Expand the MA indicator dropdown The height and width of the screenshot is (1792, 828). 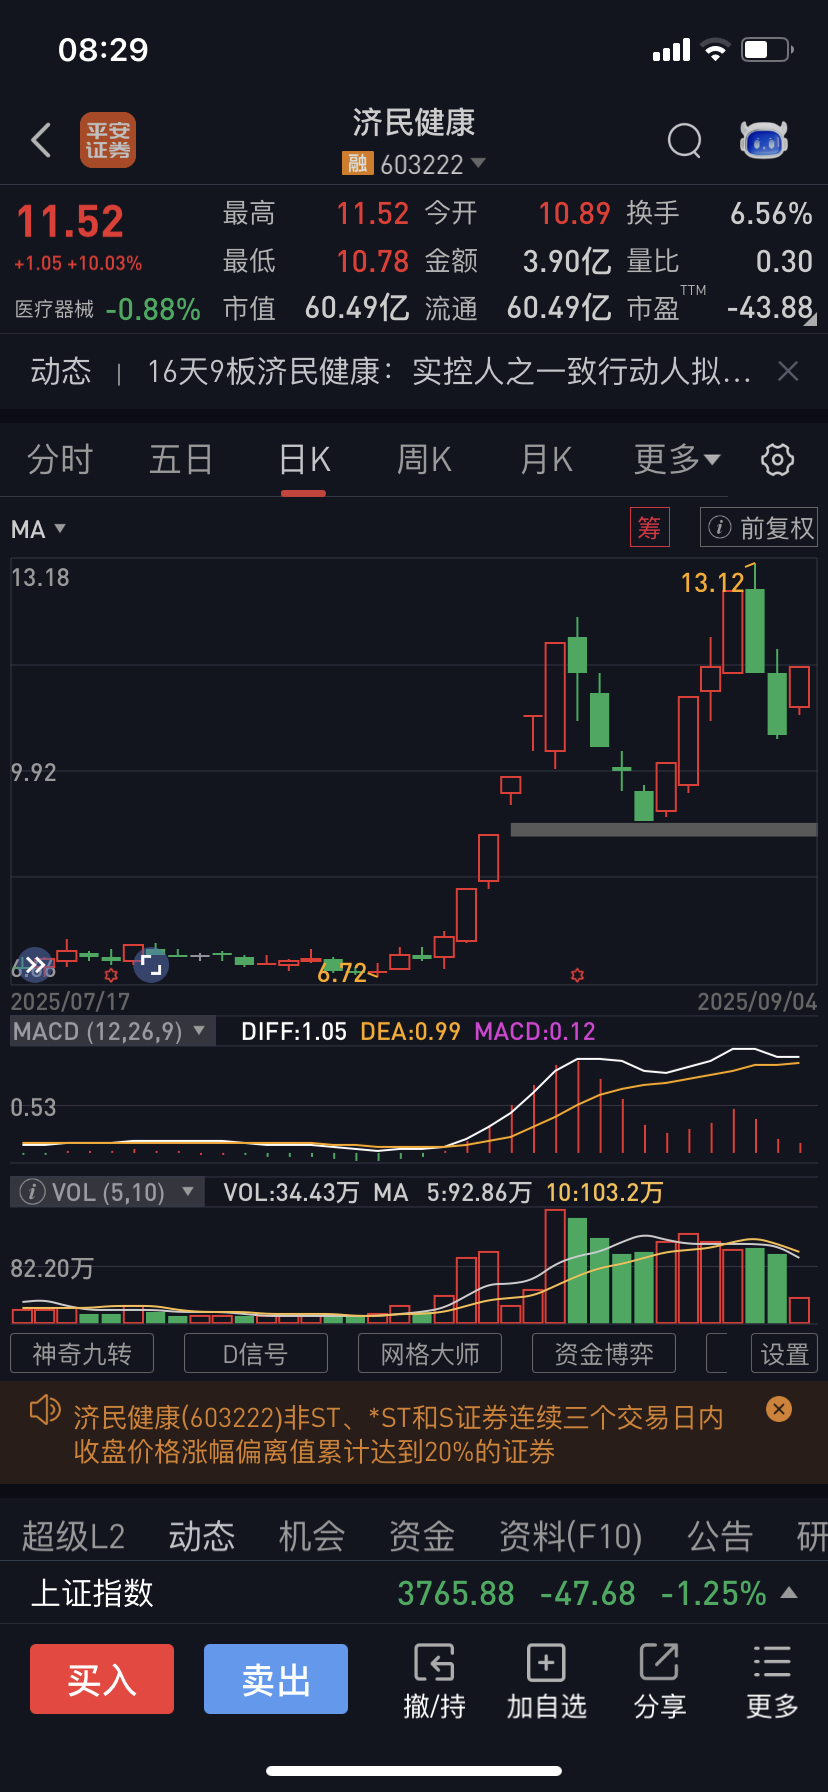(38, 529)
